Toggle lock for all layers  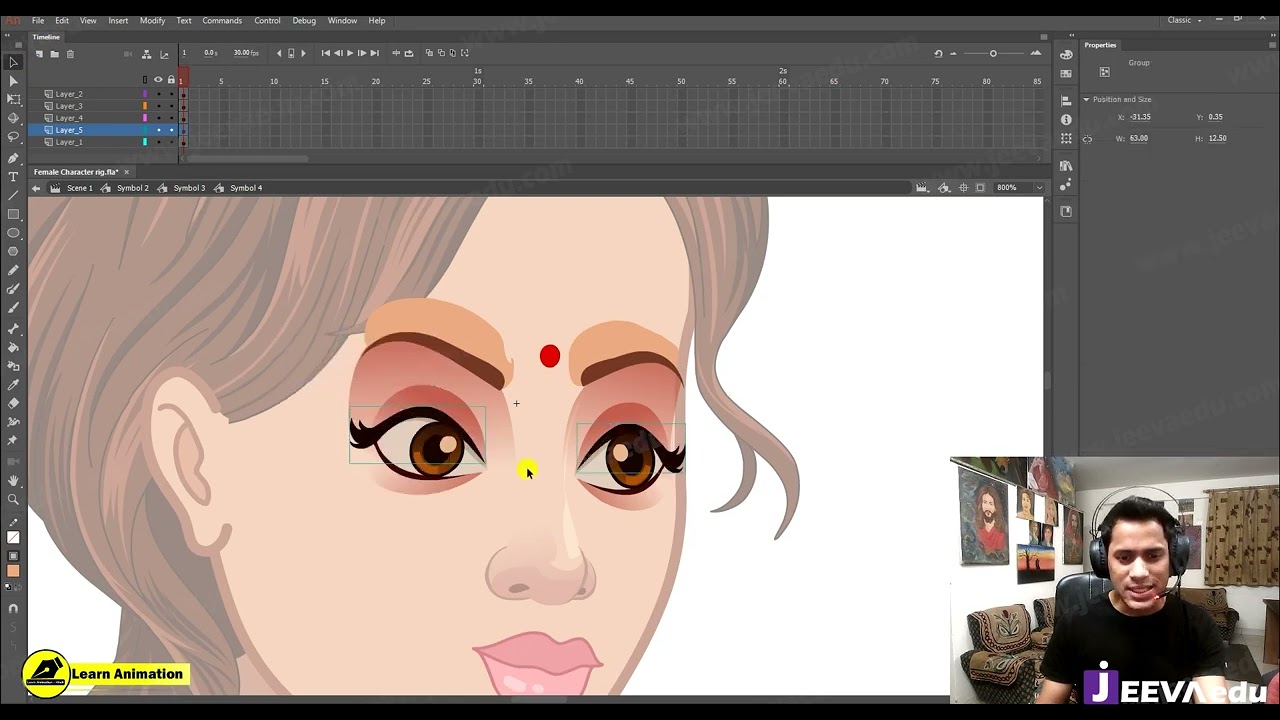(x=171, y=80)
